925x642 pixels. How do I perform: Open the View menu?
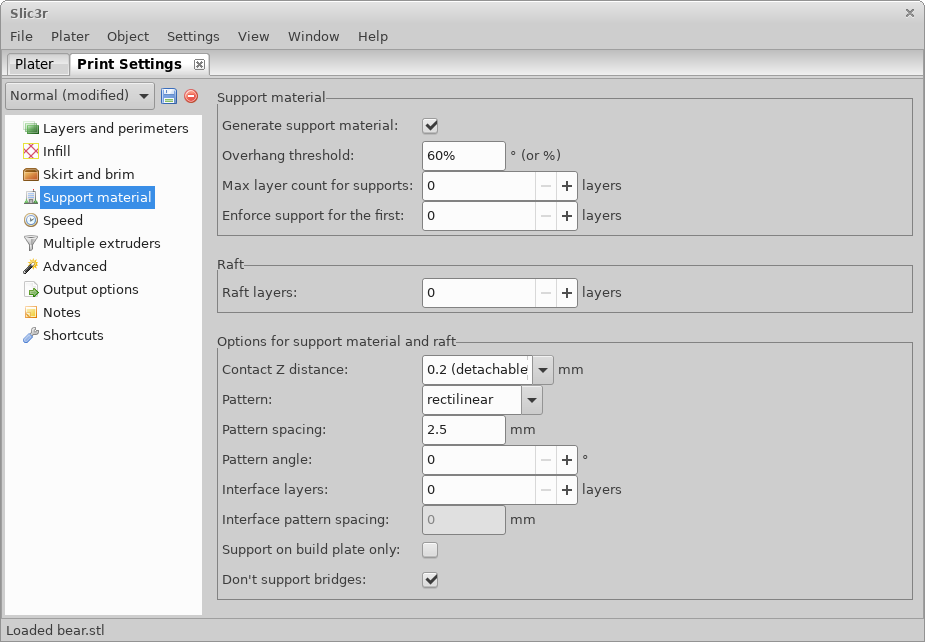254,37
